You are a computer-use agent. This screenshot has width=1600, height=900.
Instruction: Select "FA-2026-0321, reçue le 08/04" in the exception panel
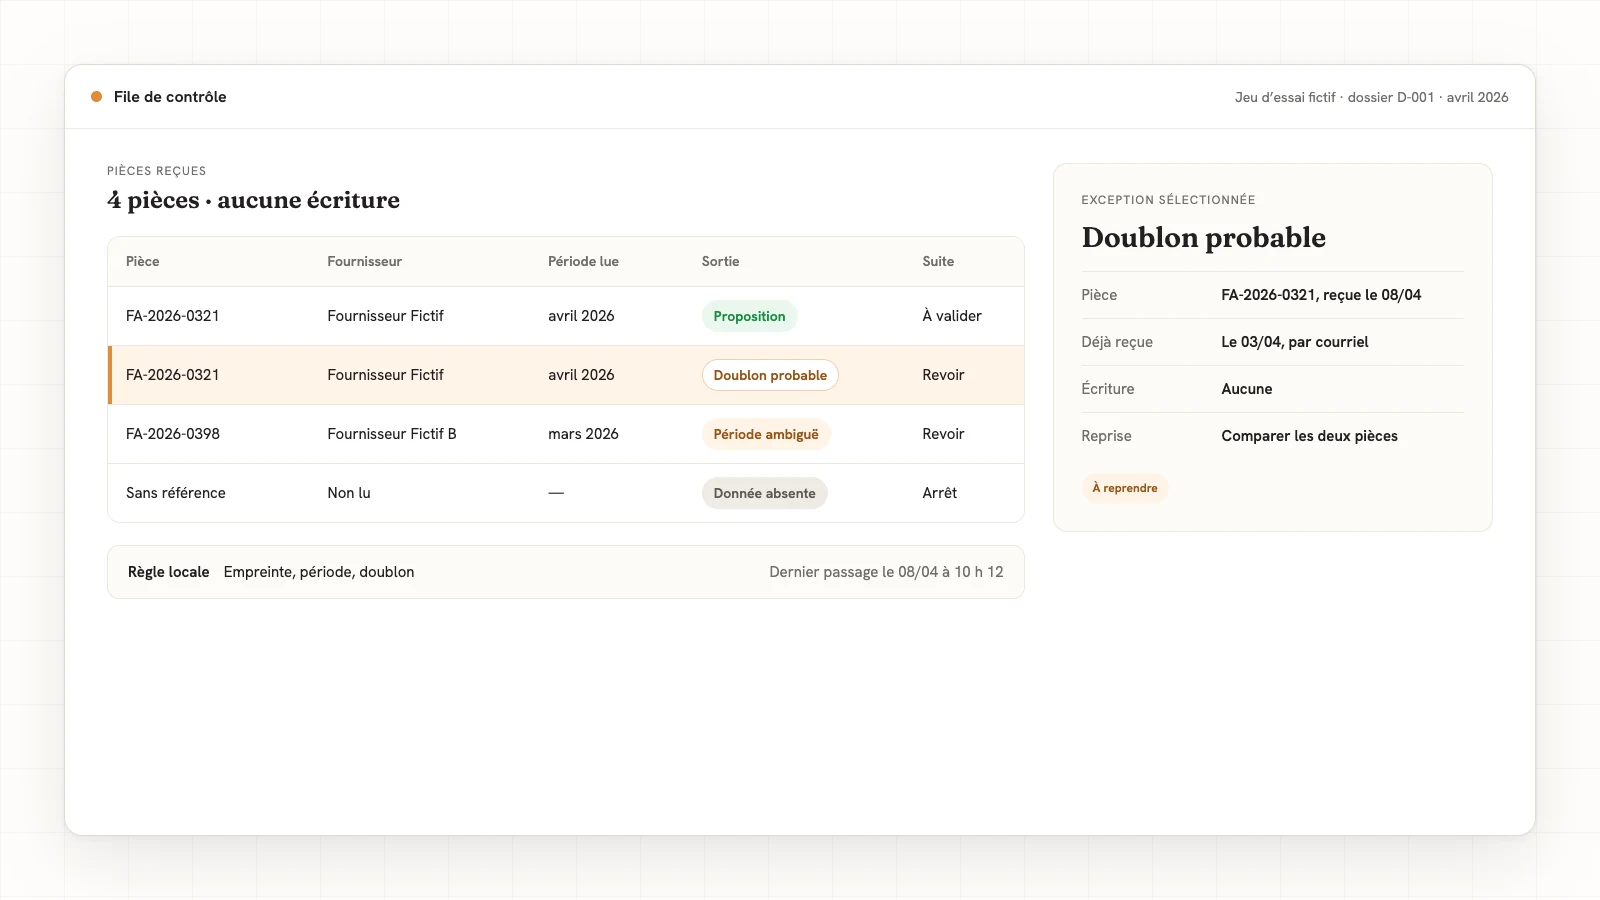1321,295
